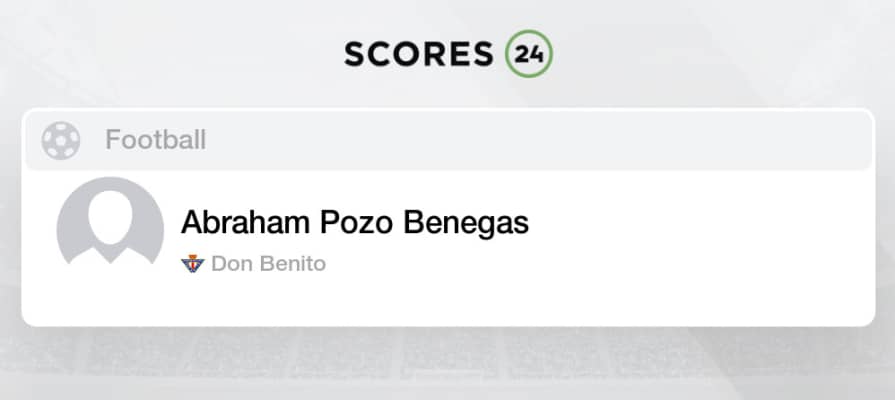Click the SCORES wordmark text
The width and height of the screenshot is (895, 400).
tap(419, 54)
